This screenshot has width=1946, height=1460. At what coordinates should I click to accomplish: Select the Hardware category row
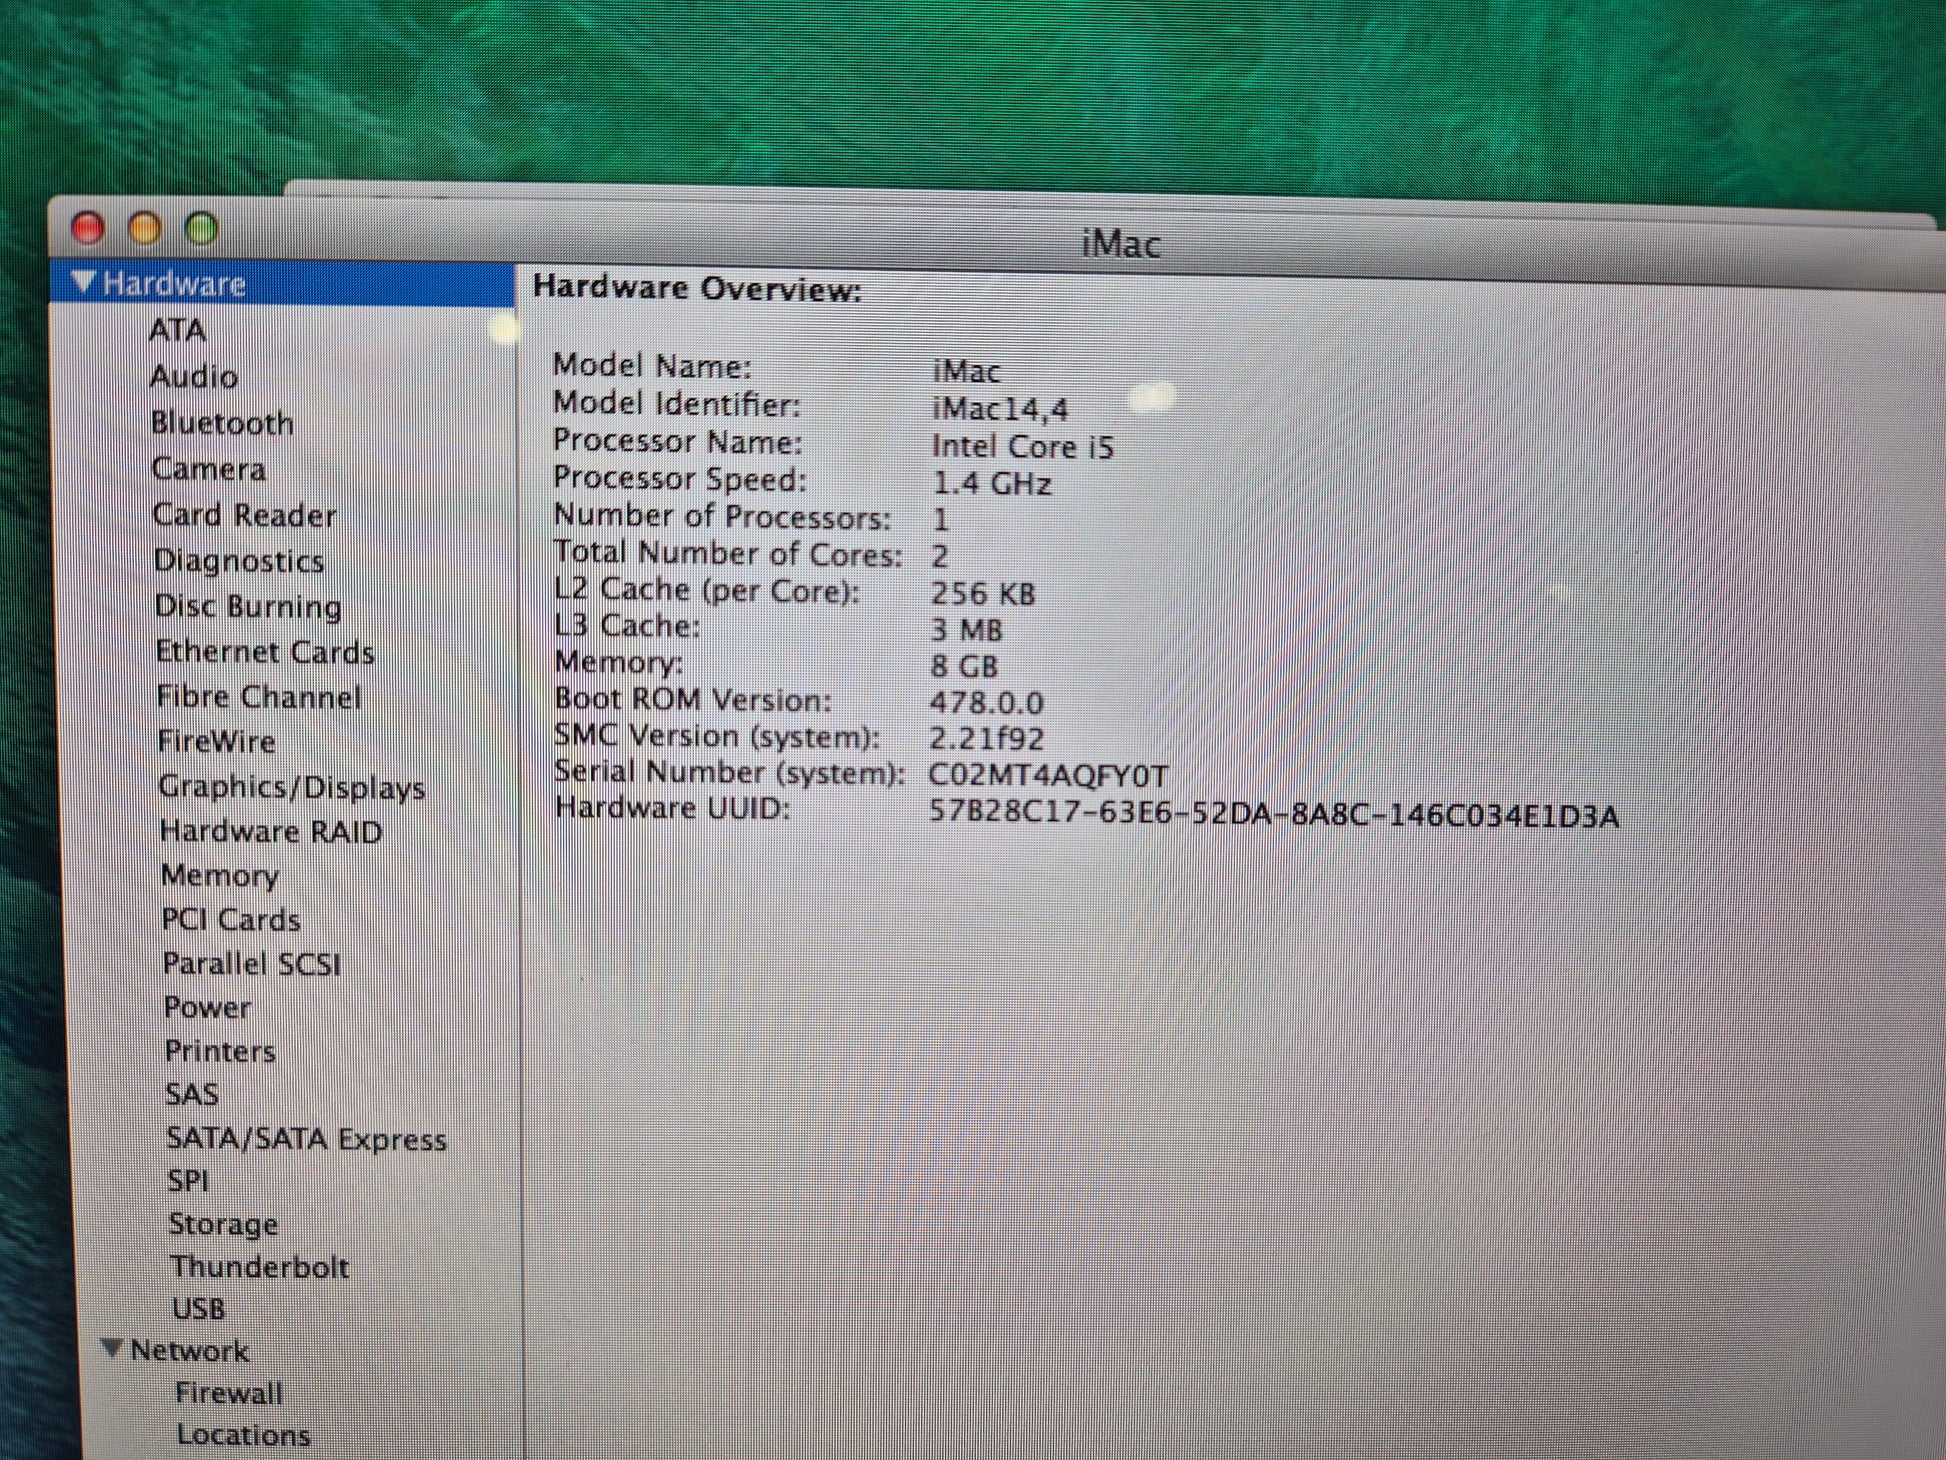(282, 284)
